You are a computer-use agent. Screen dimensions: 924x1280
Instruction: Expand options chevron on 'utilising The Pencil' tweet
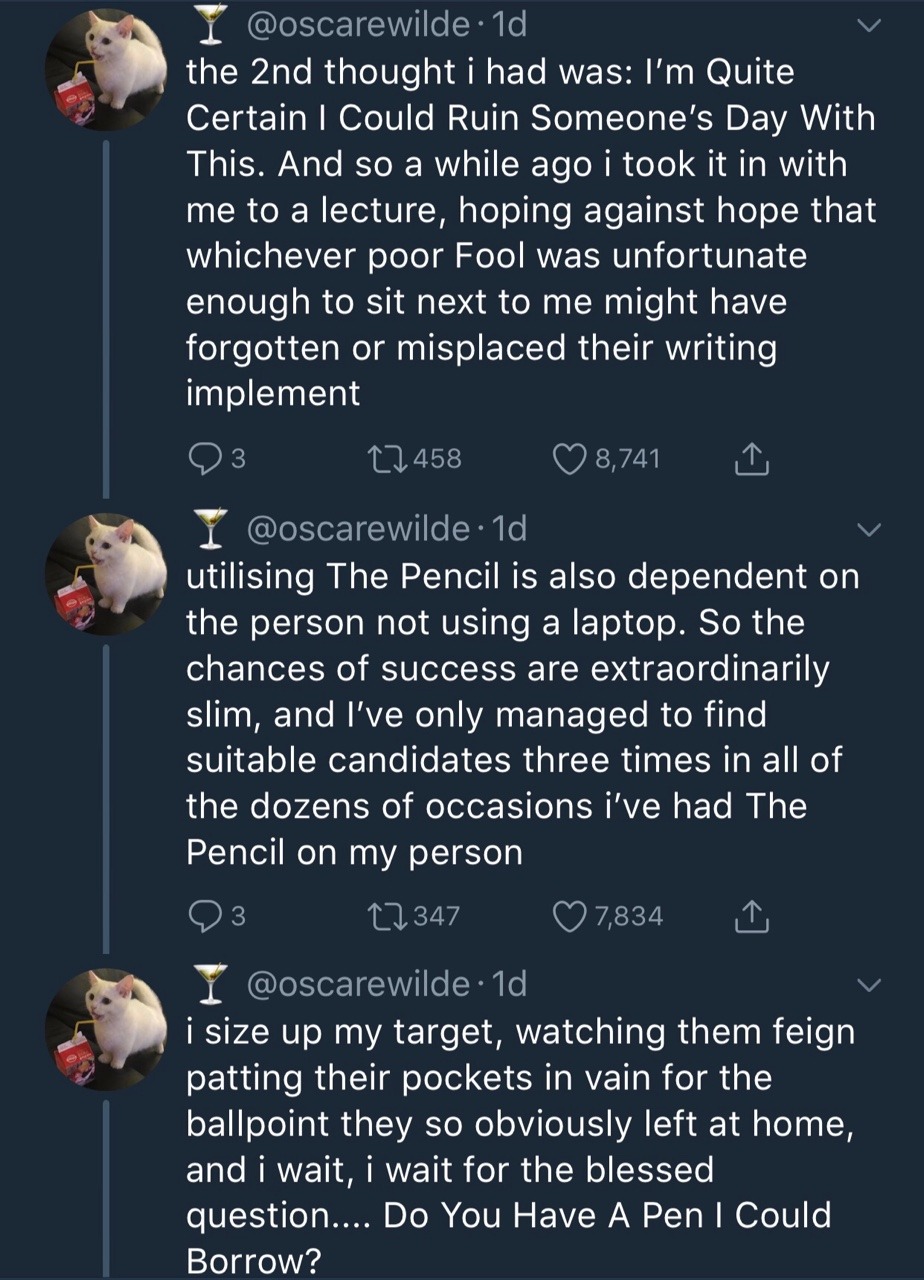[868, 529]
